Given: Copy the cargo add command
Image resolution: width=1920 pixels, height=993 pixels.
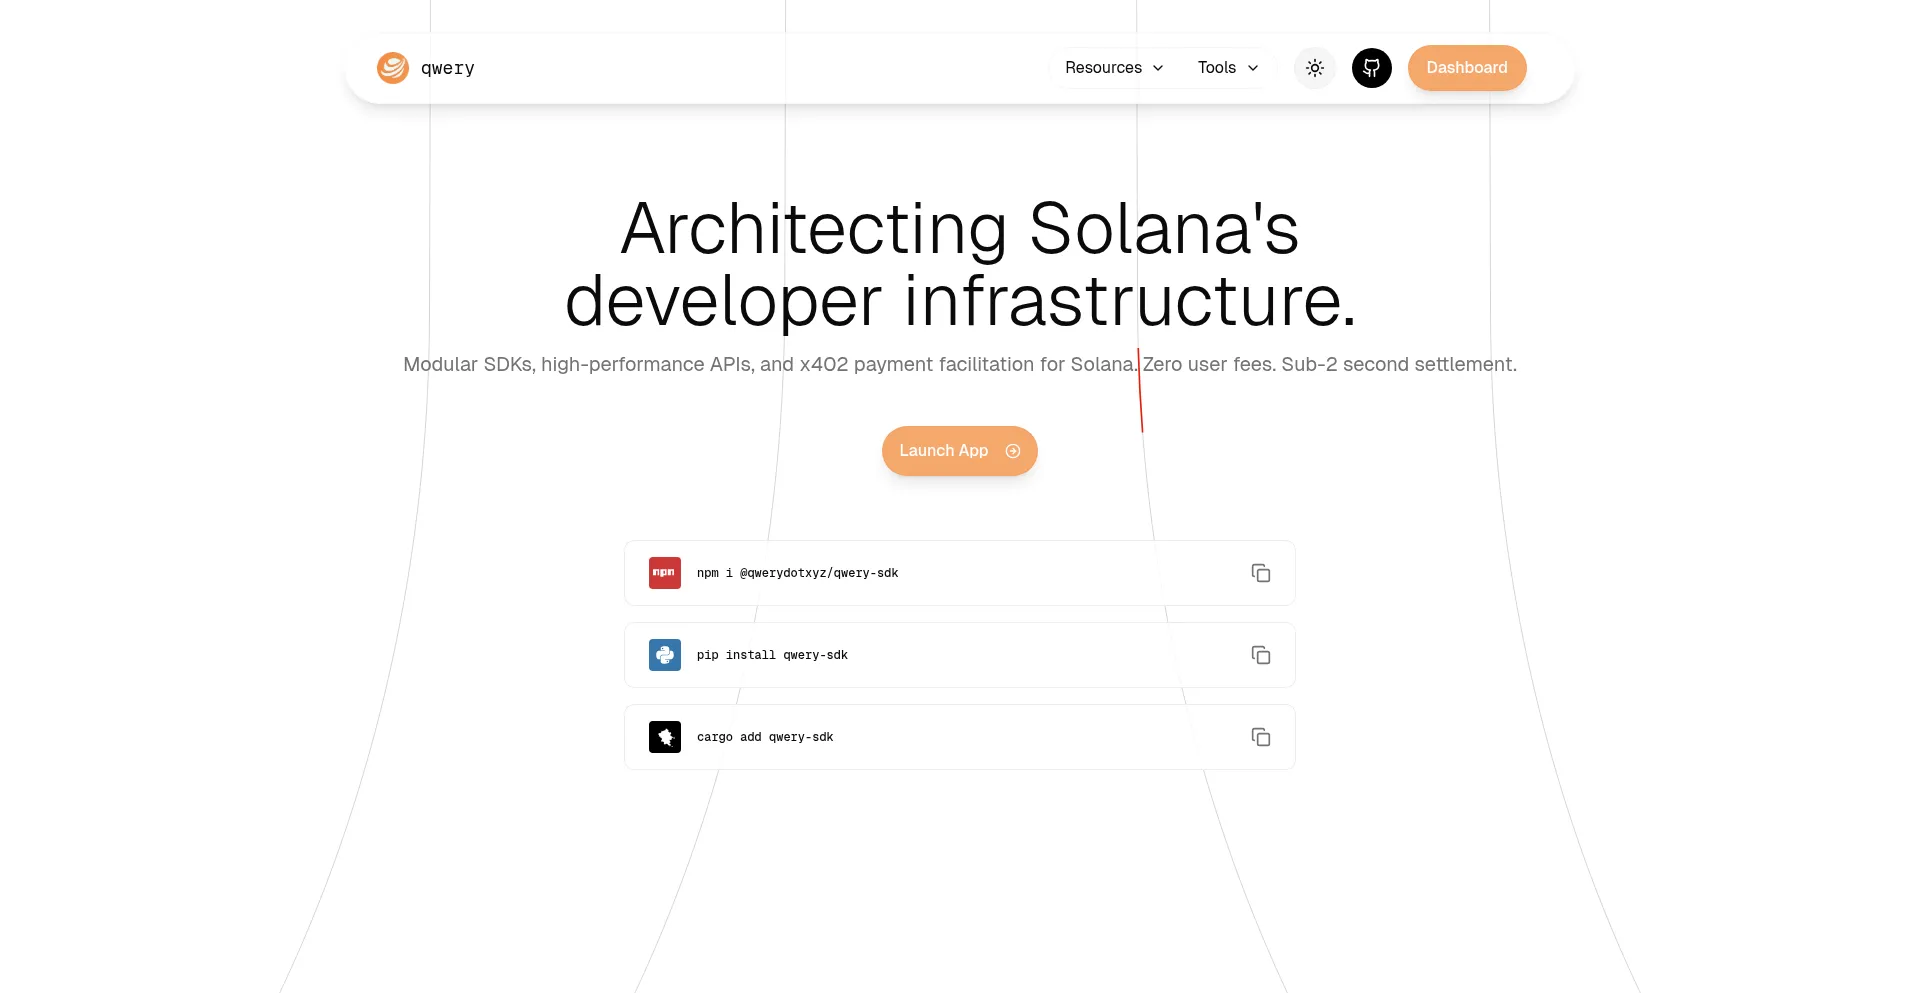Looking at the screenshot, I should pyautogui.click(x=1261, y=737).
